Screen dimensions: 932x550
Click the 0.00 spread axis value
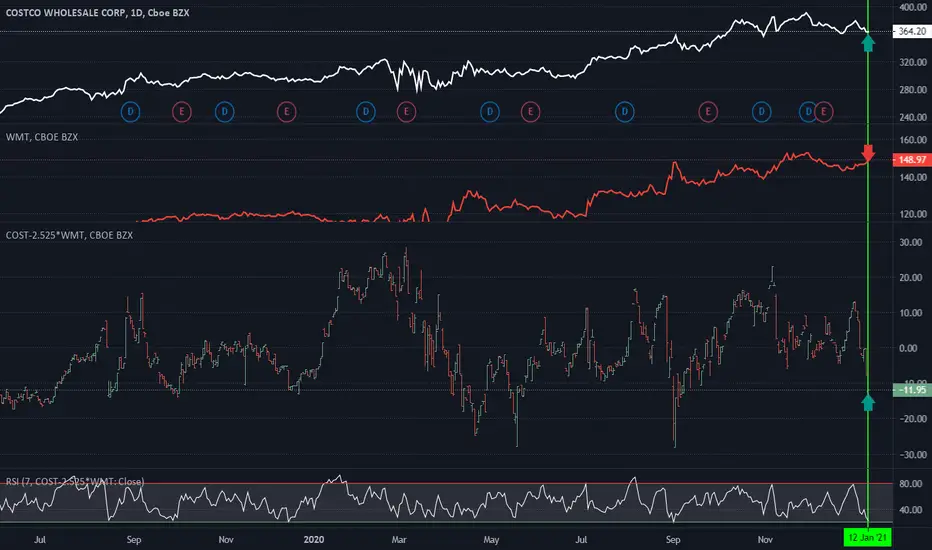pos(909,348)
